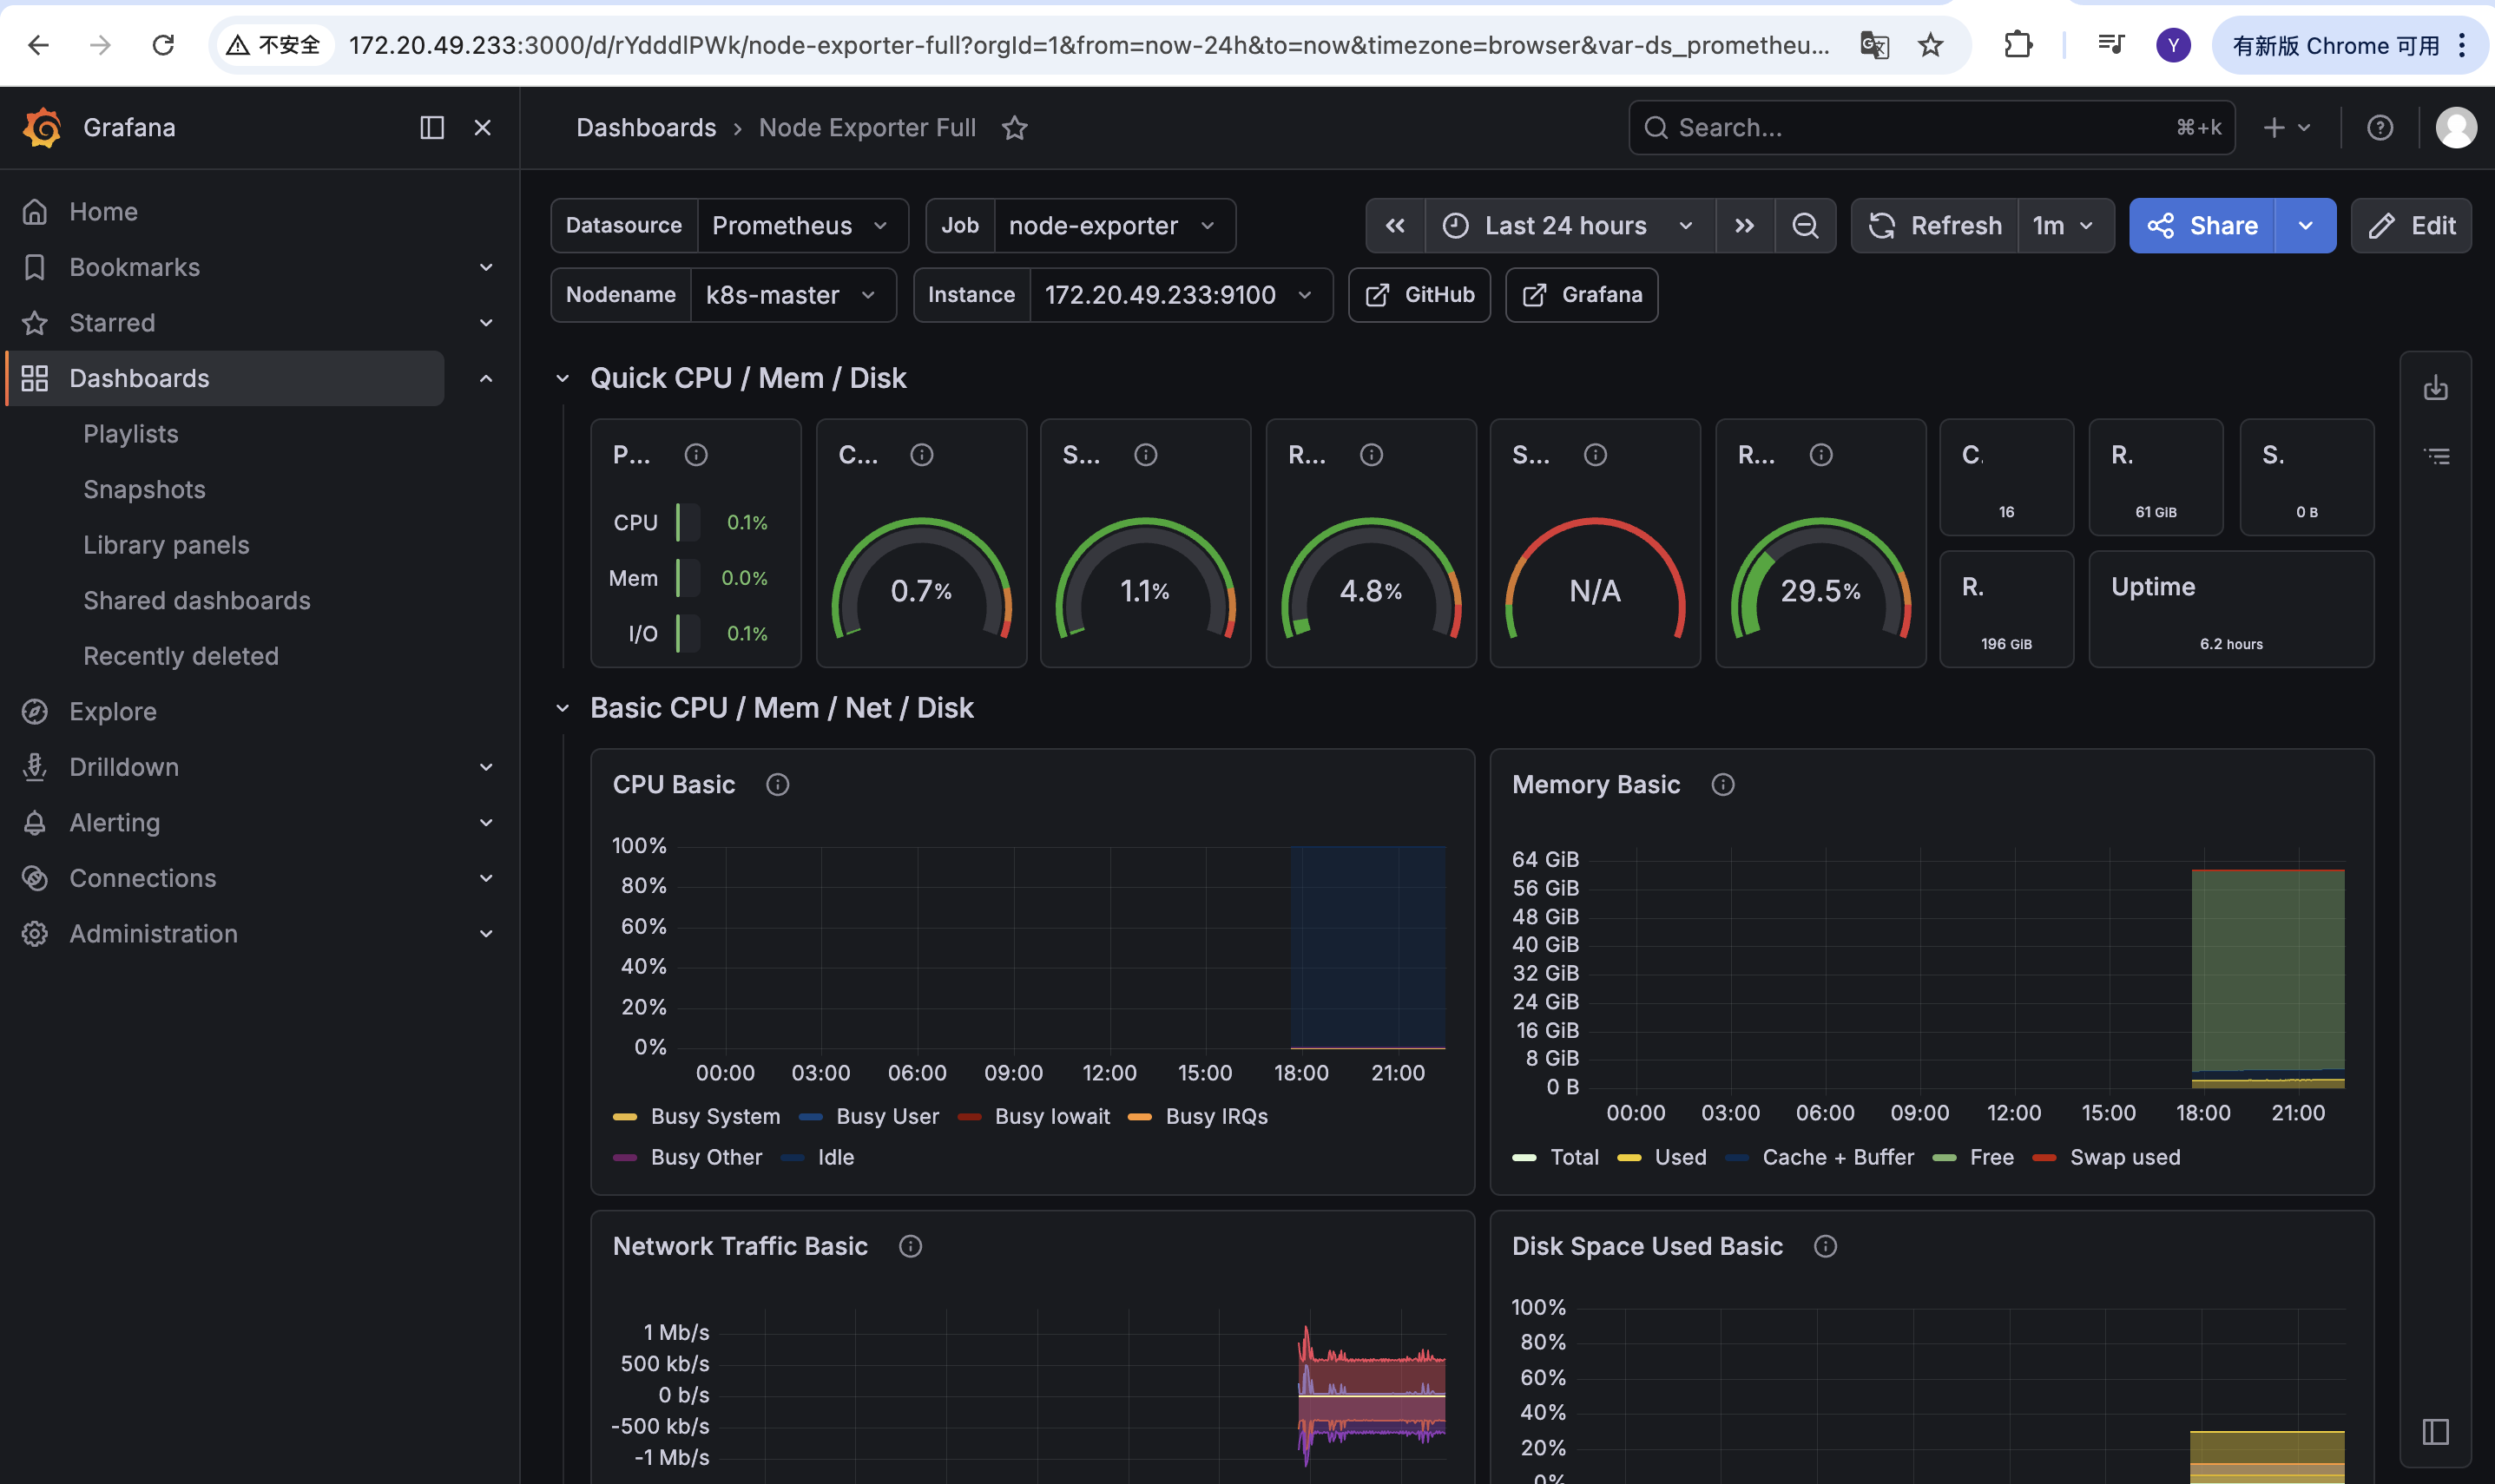Click the Grafana logo icon

click(42, 127)
